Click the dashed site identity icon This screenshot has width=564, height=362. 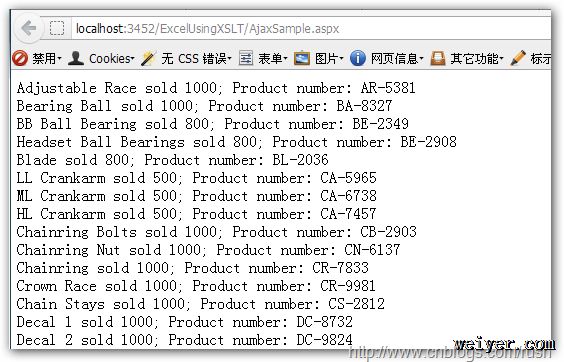coord(57,28)
